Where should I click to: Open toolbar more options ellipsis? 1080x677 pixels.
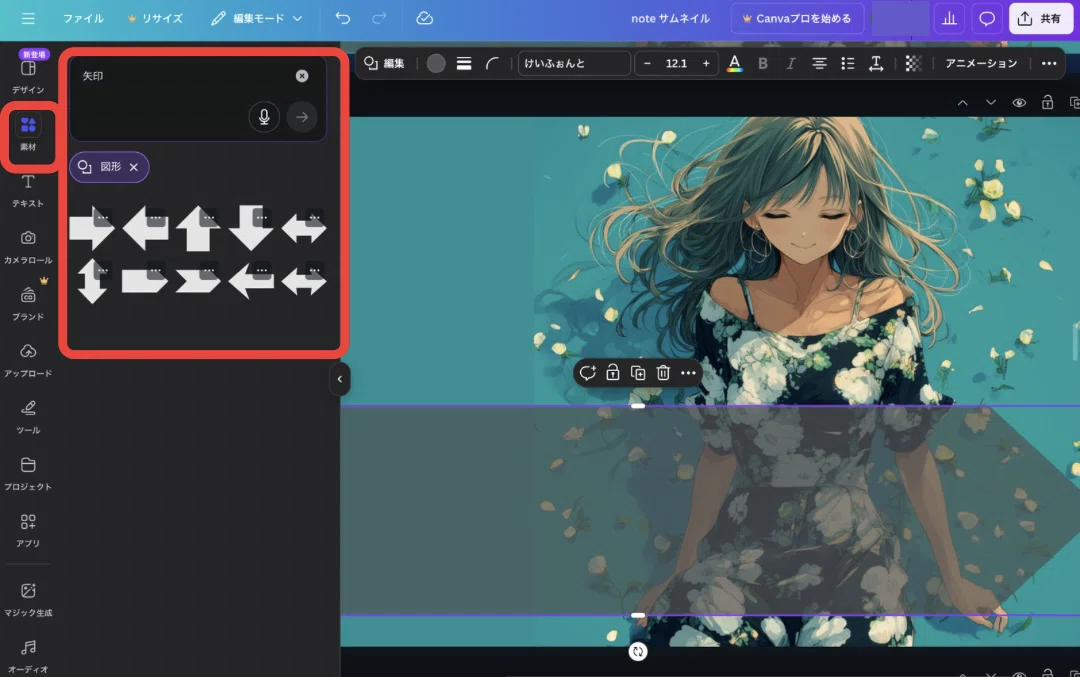pos(1048,63)
